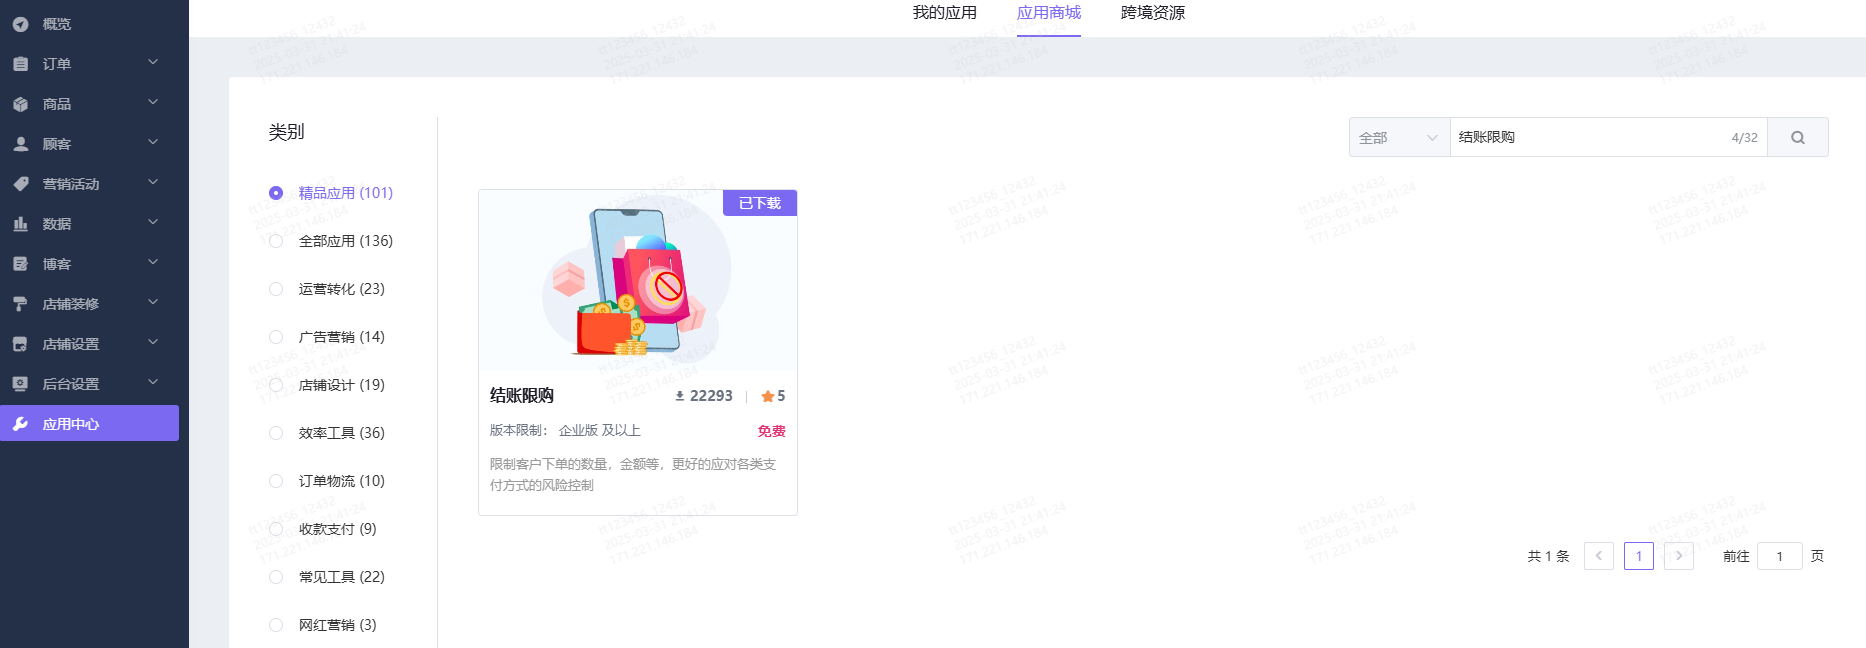Click the 免费 price label

(771, 431)
